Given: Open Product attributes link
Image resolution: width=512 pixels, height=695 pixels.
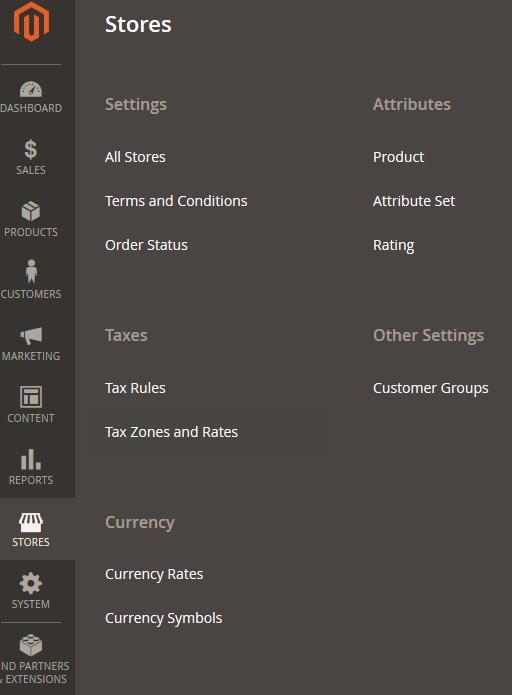Looking at the screenshot, I should (x=399, y=157).
